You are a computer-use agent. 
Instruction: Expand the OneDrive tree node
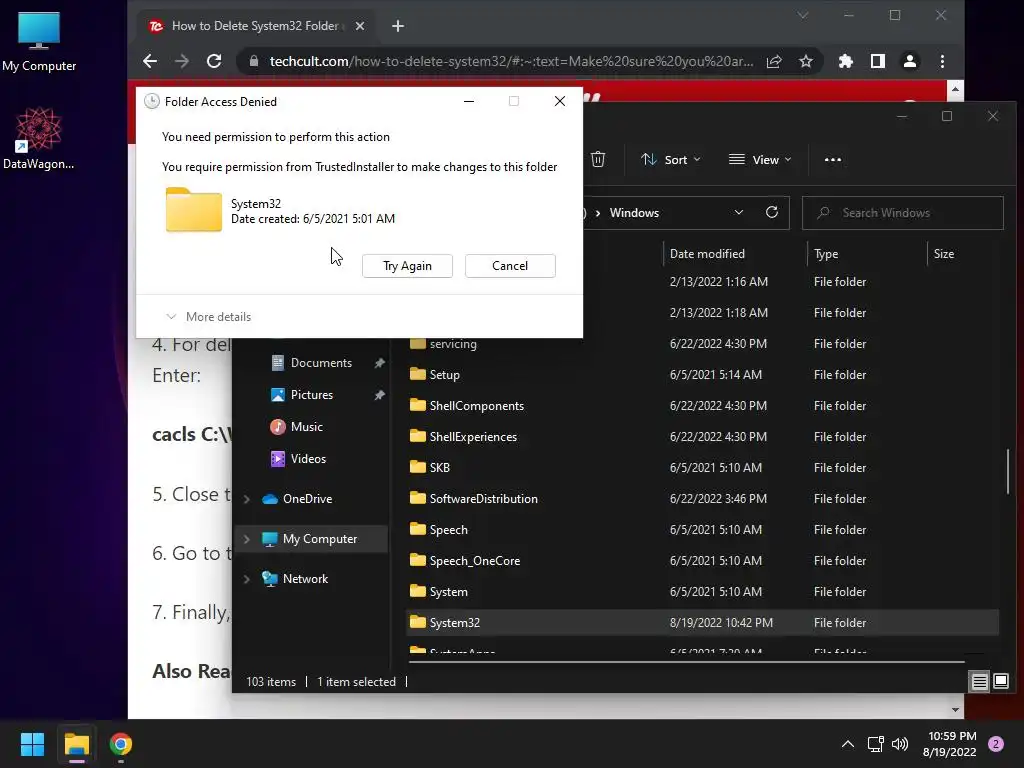[x=247, y=499]
